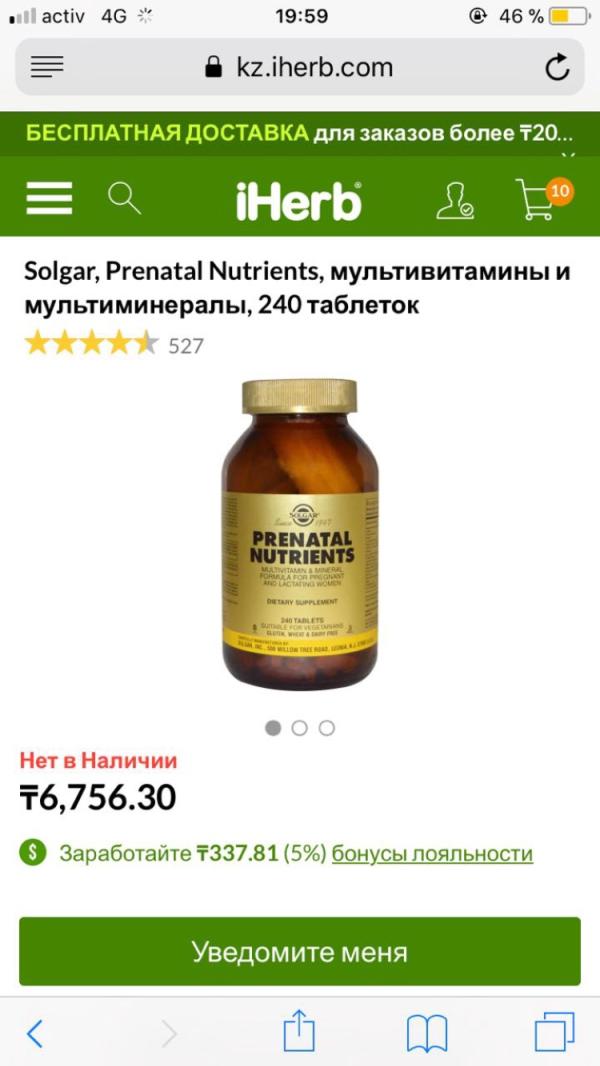Open the account profile icon
This screenshot has width=600, height=1066.
click(455, 199)
